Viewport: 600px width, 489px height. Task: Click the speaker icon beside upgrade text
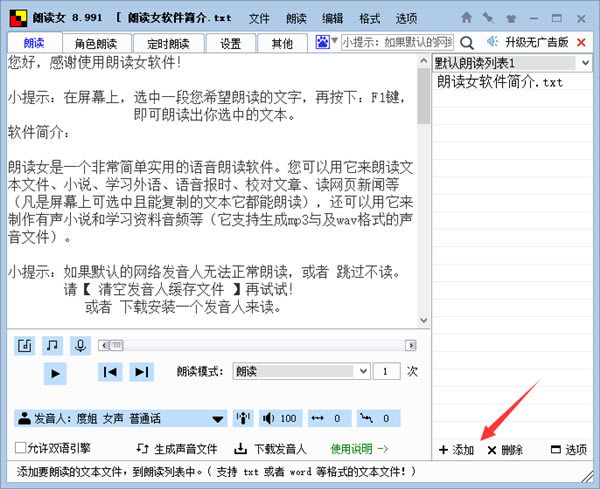tap(492, 41)
